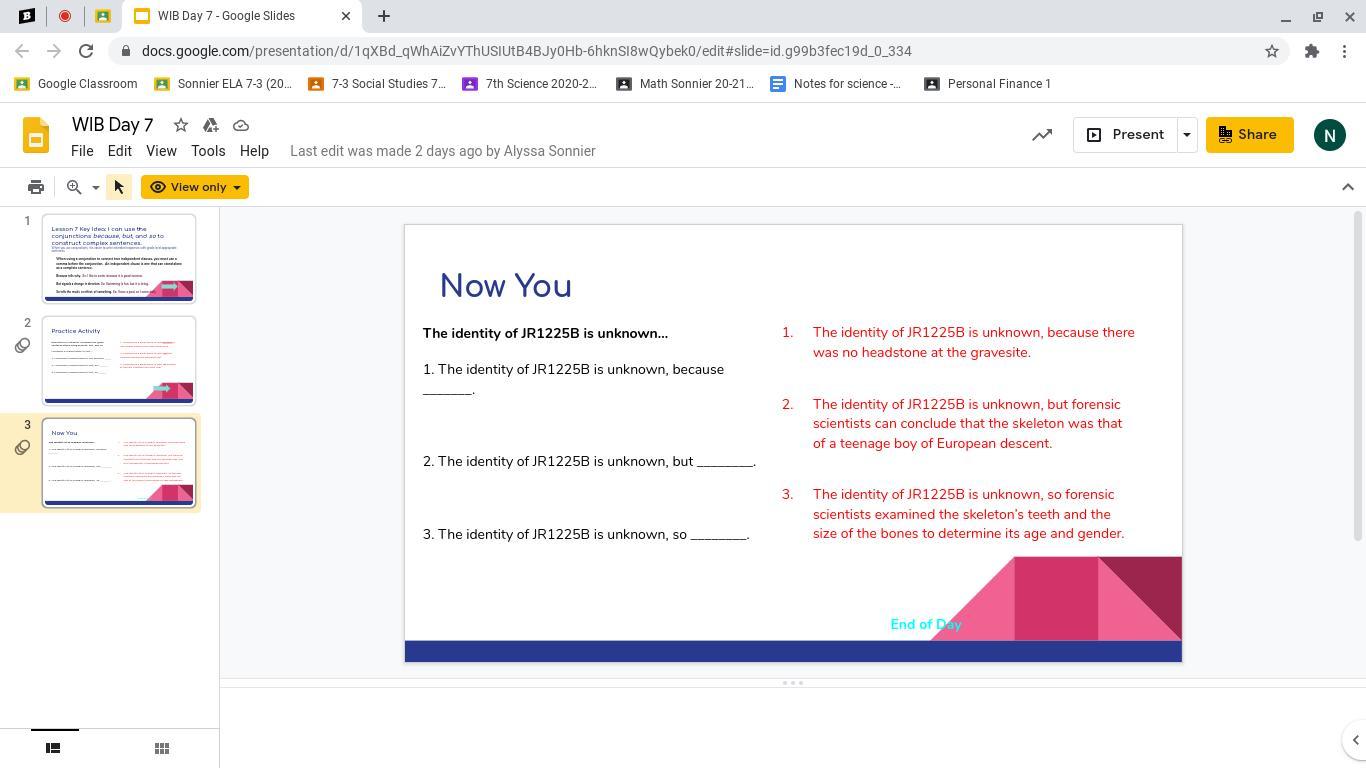The image size is (1366, 768).
Task: Click the vertical scrollbar of slide area
Action: 1357,377
